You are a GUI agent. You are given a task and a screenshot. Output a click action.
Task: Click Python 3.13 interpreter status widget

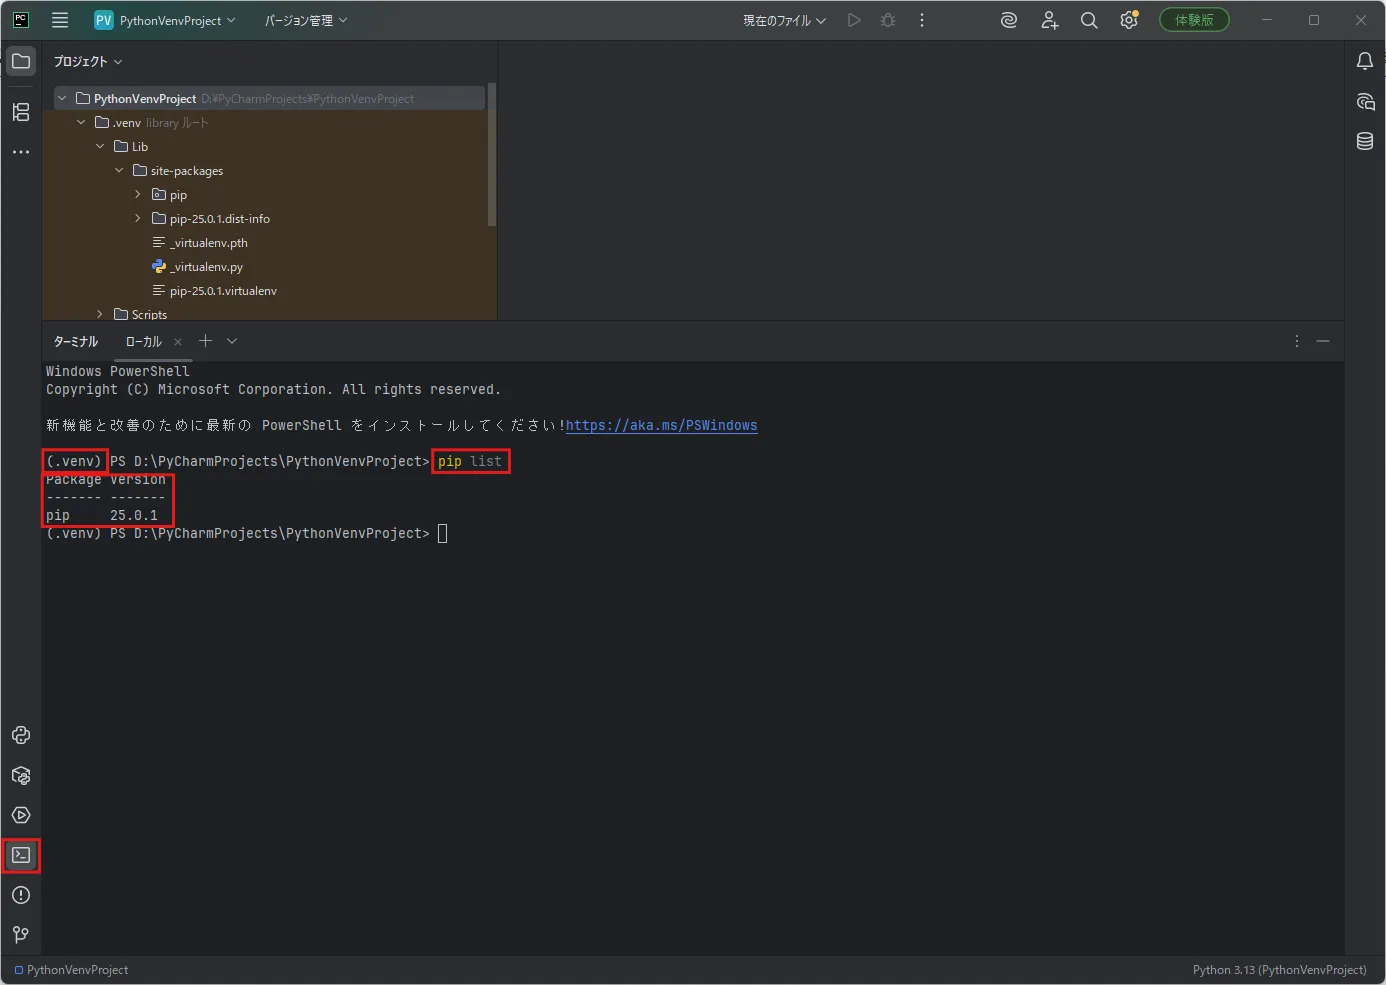(1279, 970)
